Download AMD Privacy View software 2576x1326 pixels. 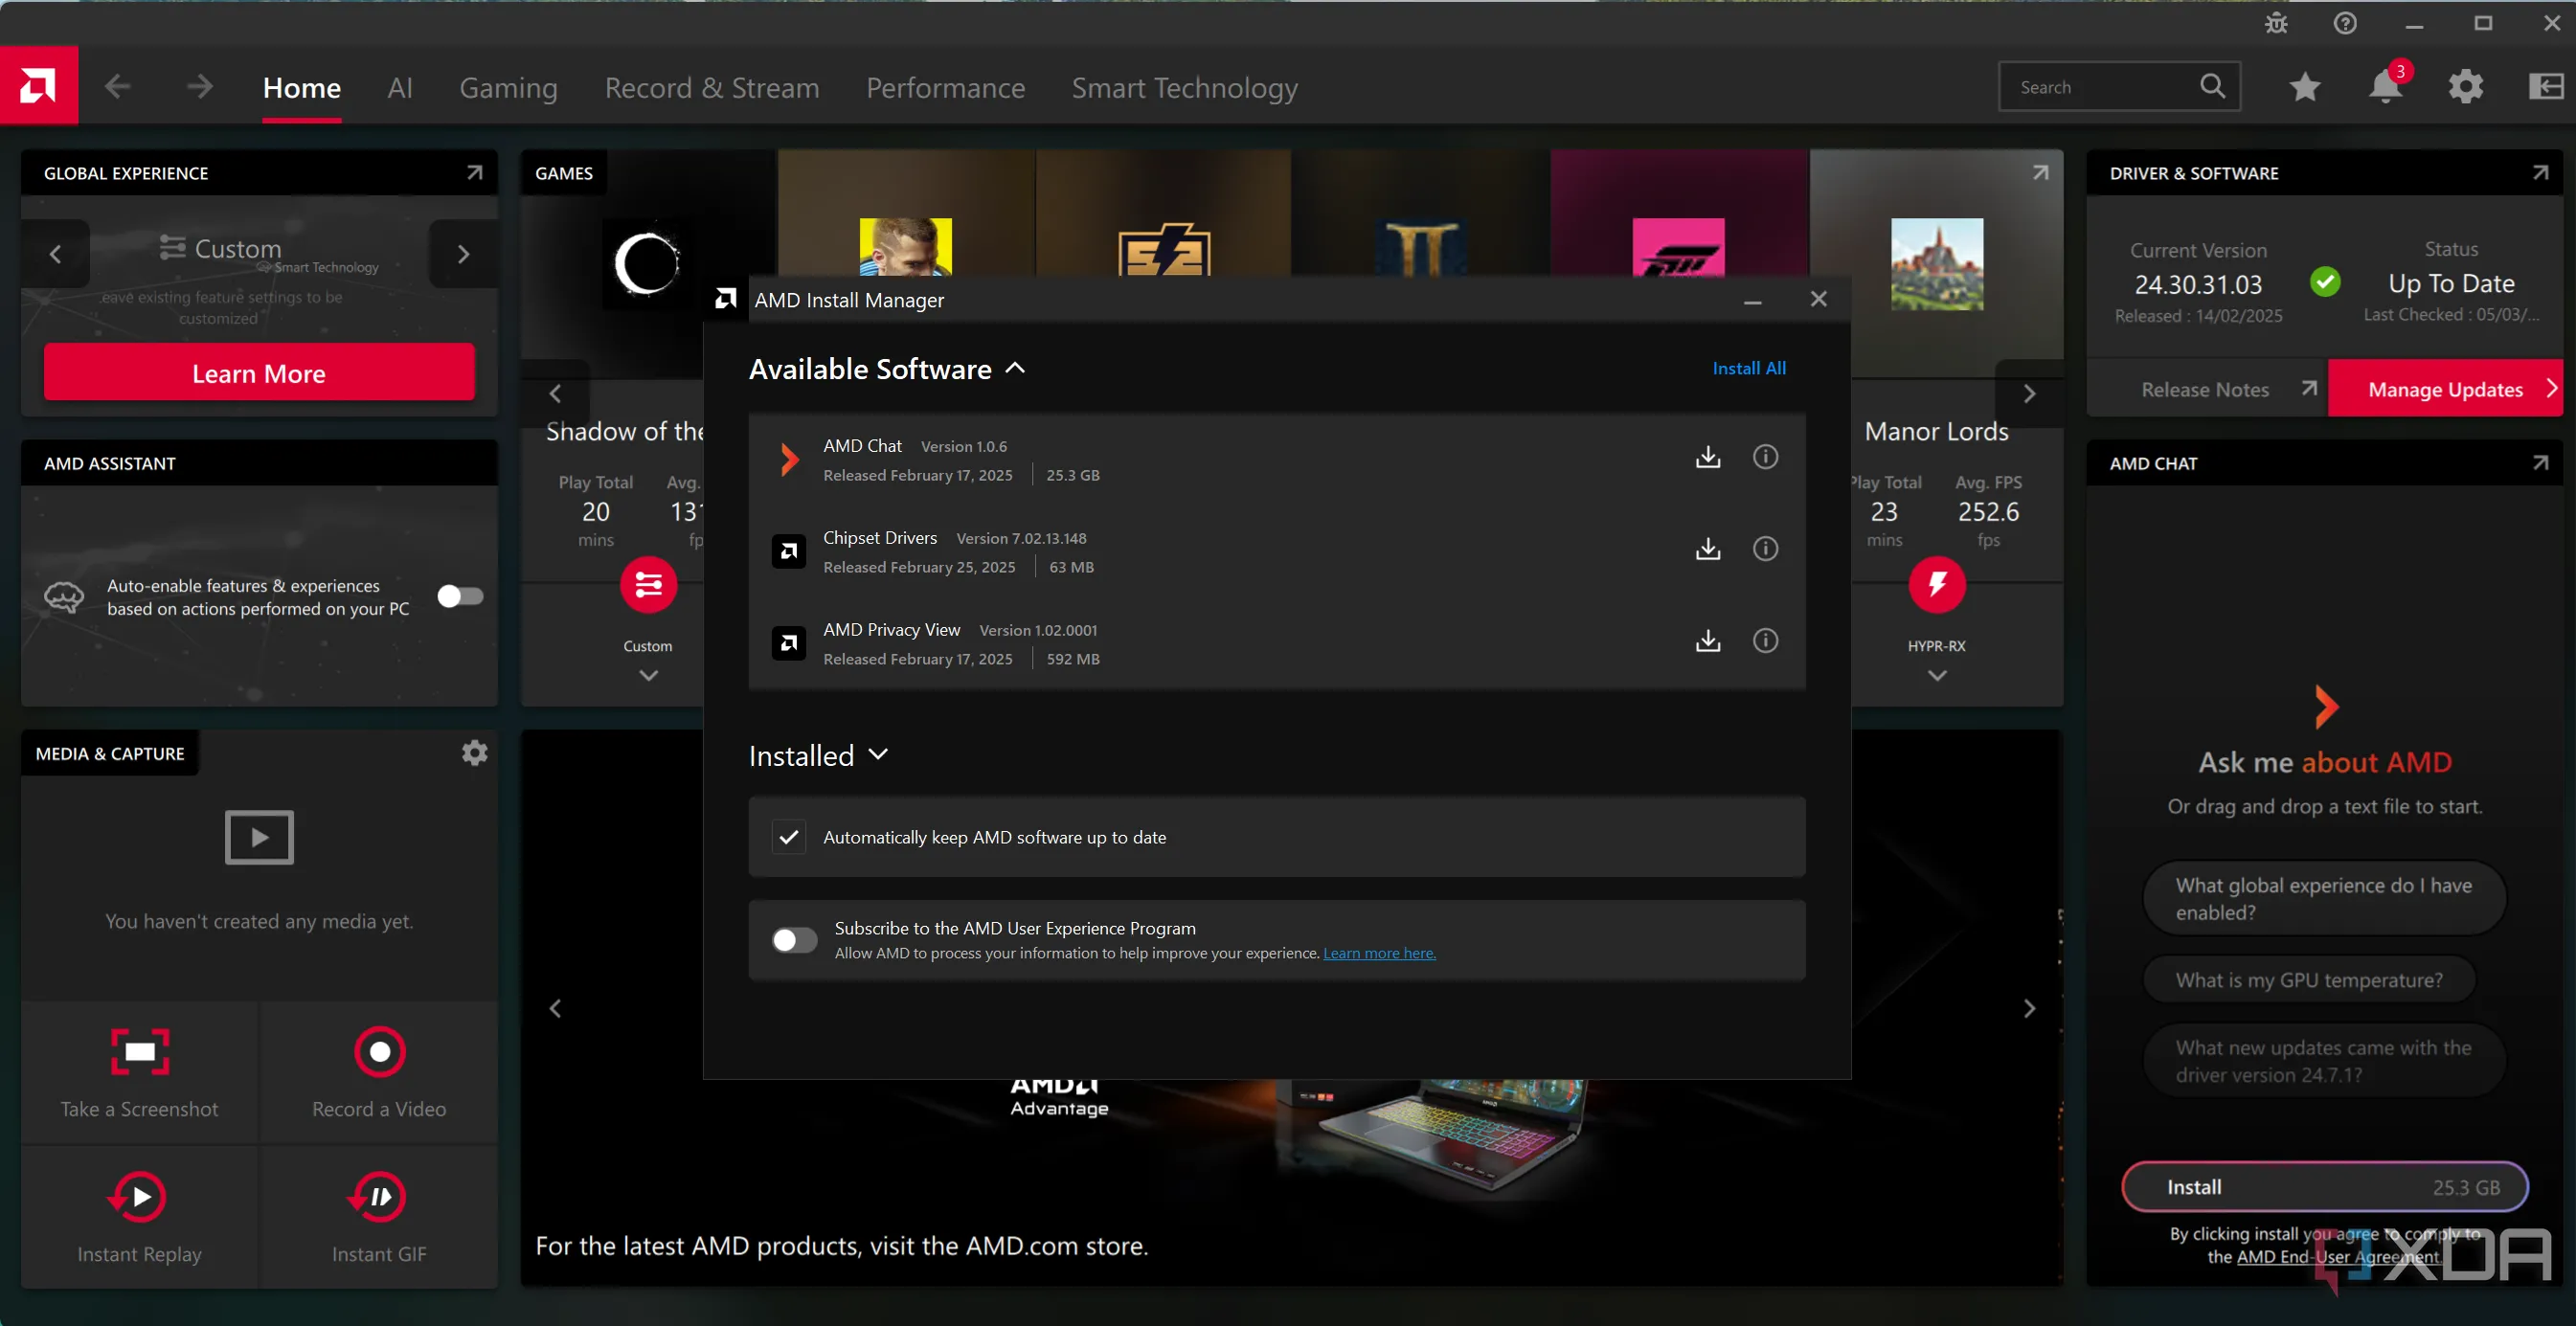tap(1708, 641)
